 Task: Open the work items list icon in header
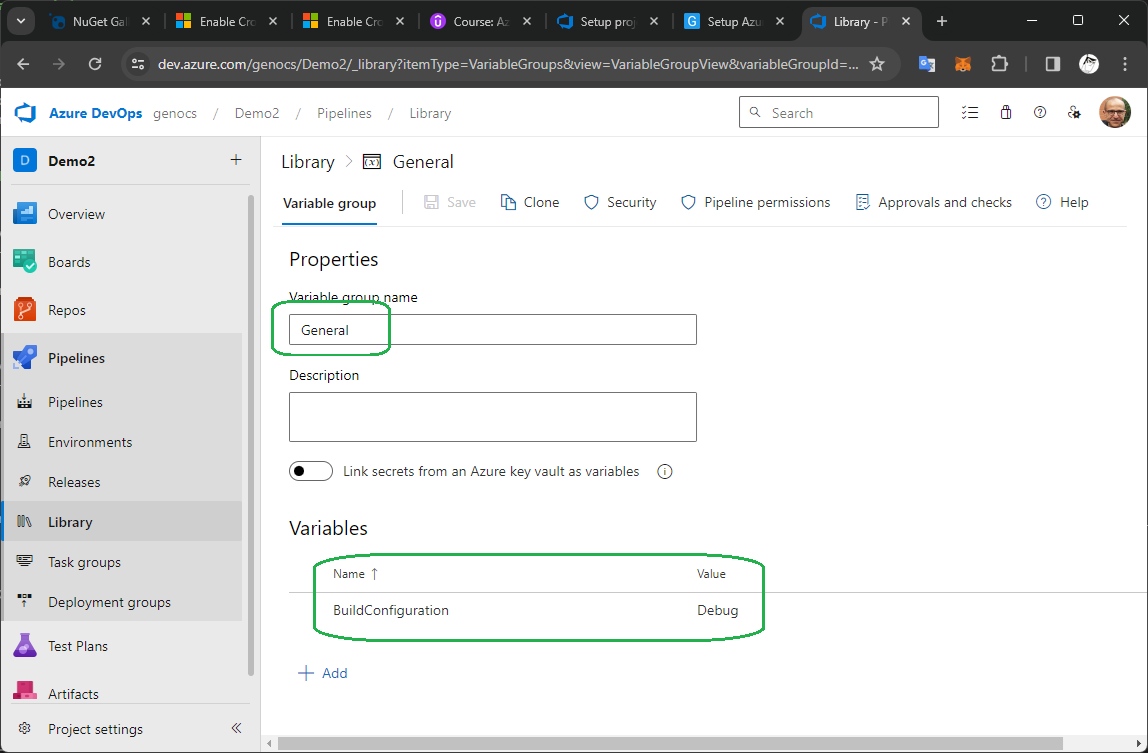[969, 113]
